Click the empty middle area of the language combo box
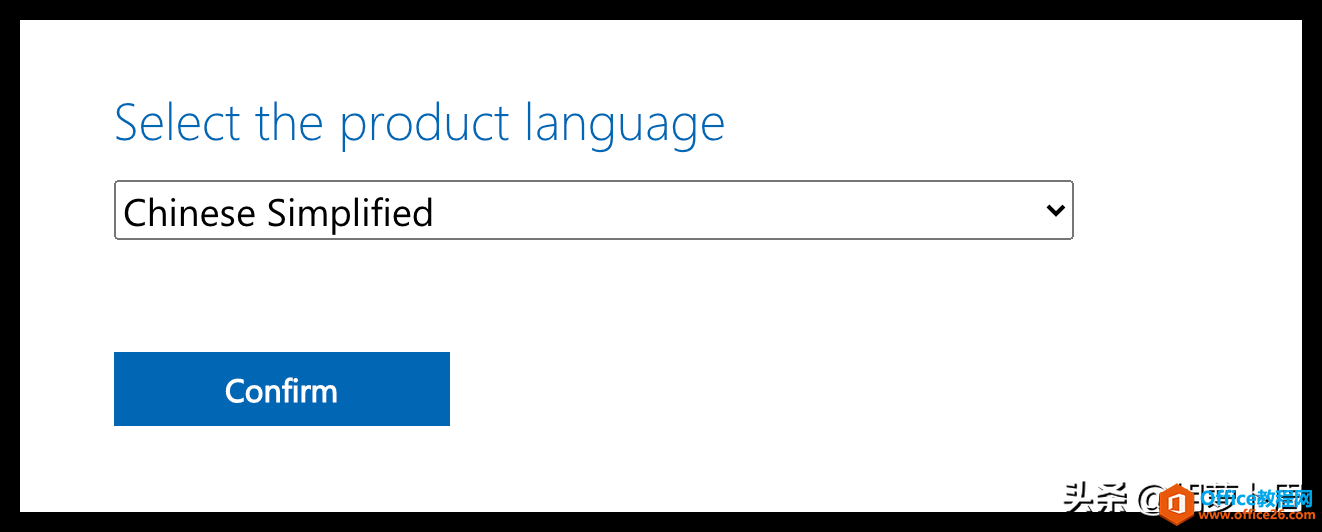Image resolution: width=1322 pixels, height=532 pixels. tap(740, 211)
